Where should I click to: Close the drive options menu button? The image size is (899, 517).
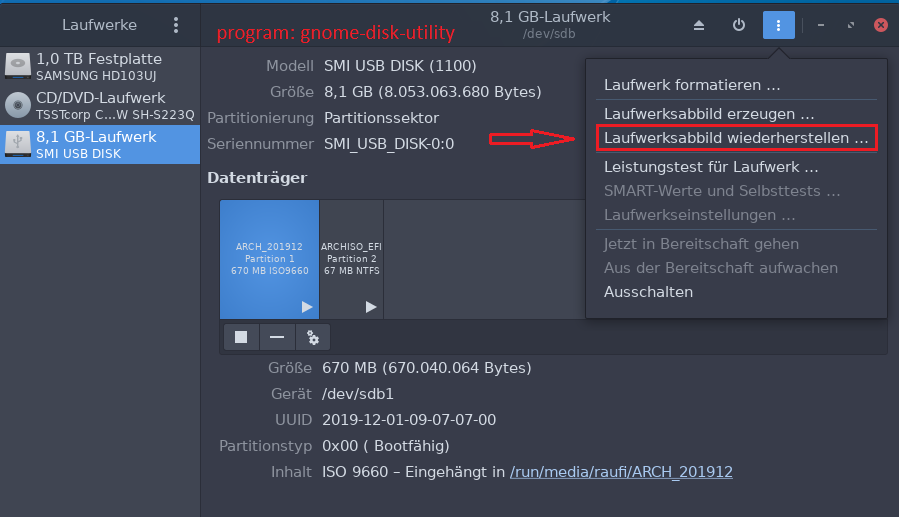pos(778,25)
